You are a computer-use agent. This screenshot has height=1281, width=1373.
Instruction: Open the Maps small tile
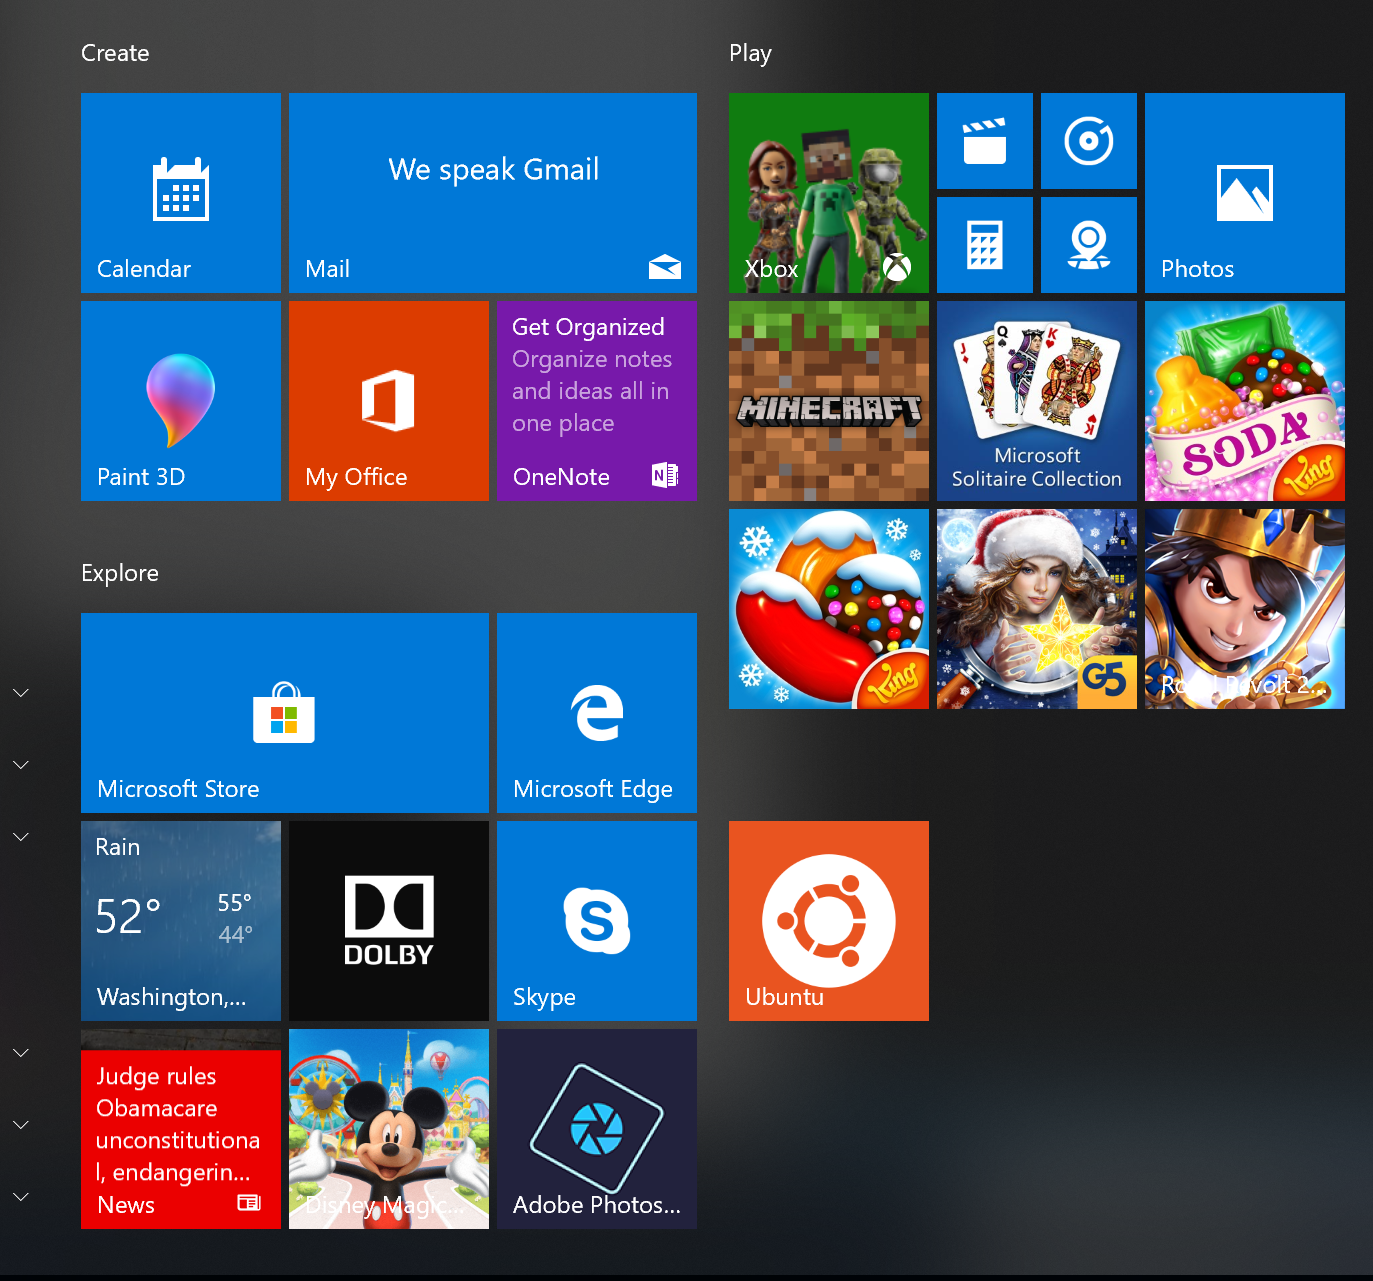[x=1089, y=245]
